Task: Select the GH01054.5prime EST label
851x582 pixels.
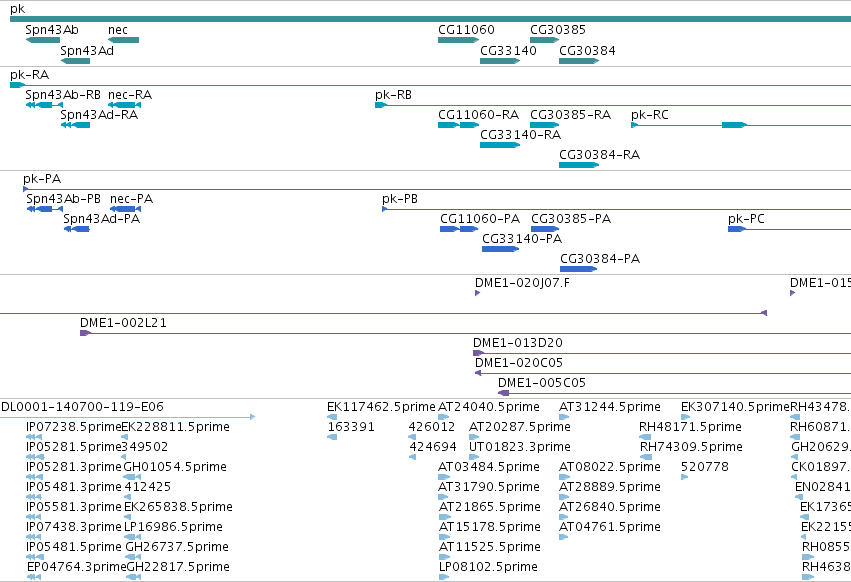Action: pyautogui.click(x=175, y=467)
